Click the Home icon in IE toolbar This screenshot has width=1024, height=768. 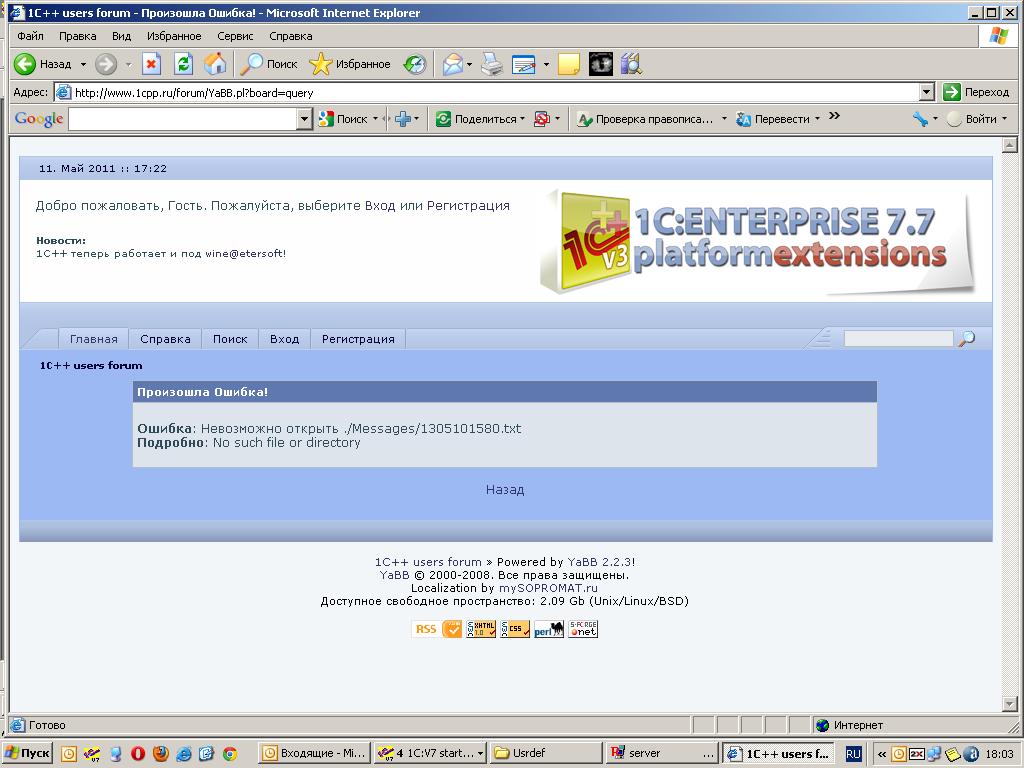click(215, 64)
